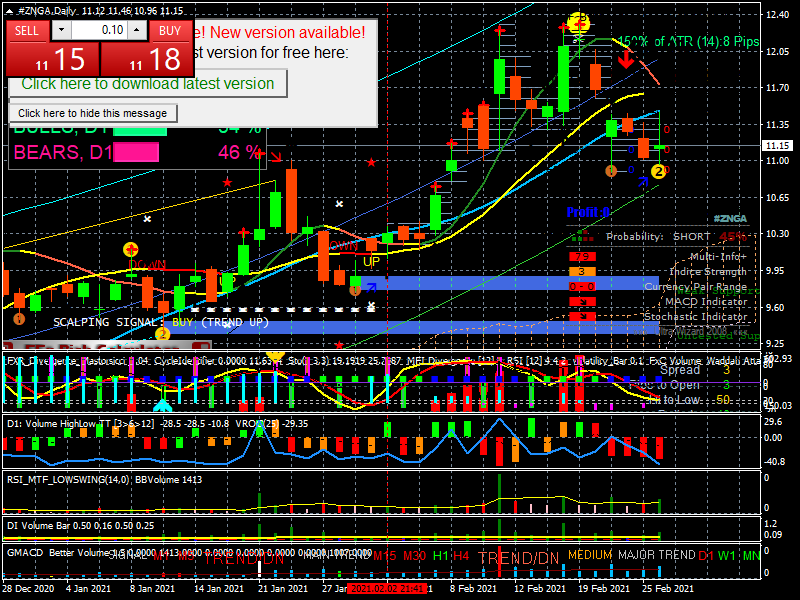Click the yellow circle marker at the chart top
The width and height of the screenshot is (800, 600).
579,22
